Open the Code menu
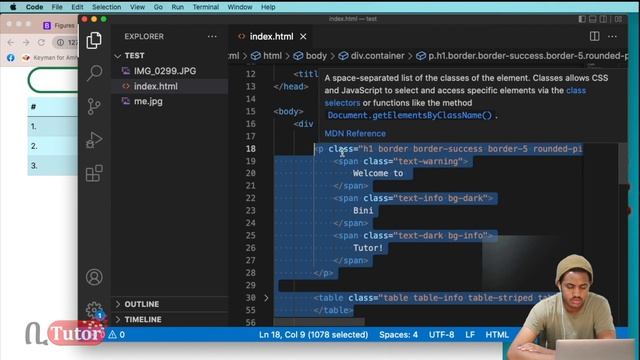The width and height of the screenshot is (640, 360). (x=34, y=7)
